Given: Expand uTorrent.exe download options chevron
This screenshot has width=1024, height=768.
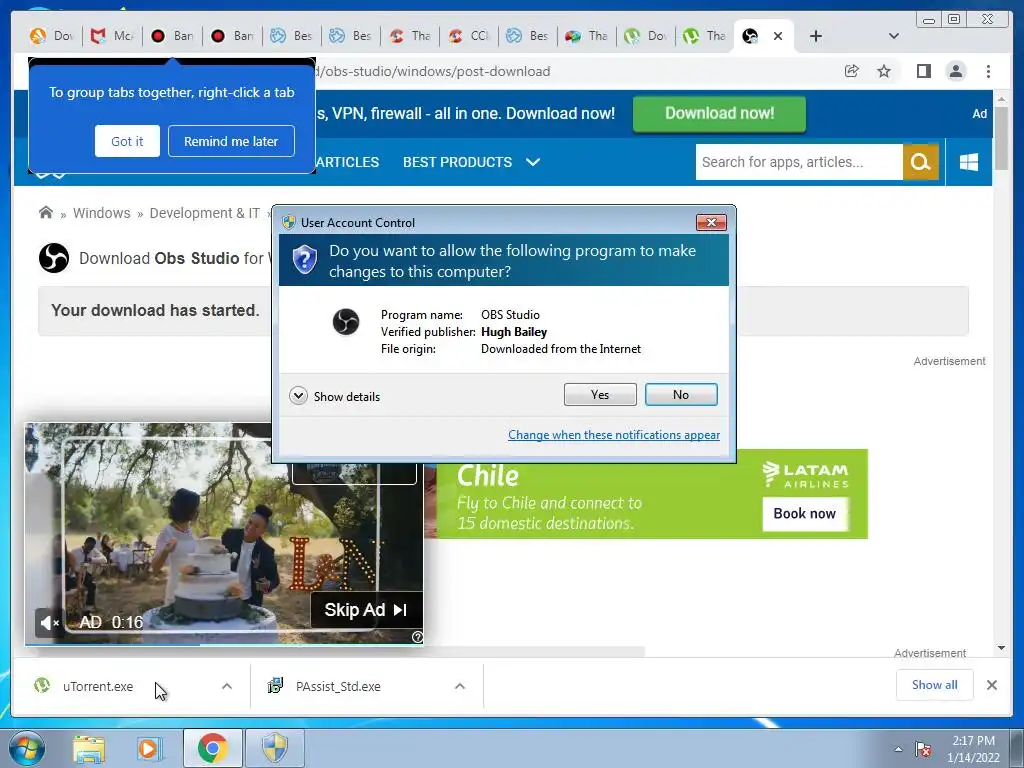Looking at the screenshot, I should pos(227,686).
